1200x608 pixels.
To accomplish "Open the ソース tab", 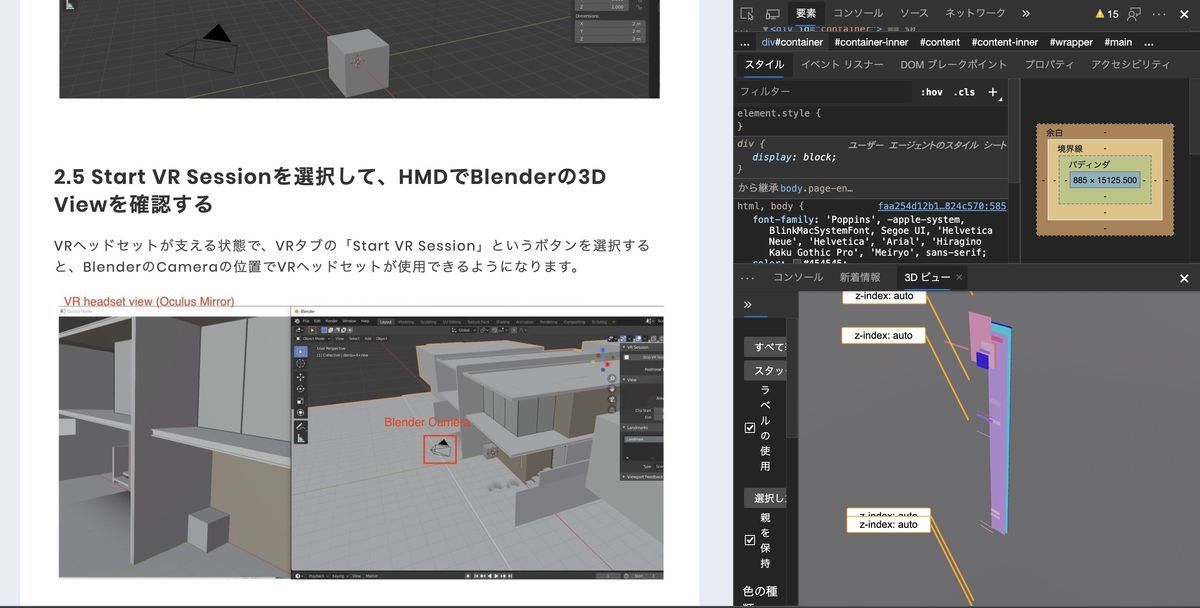I will pos(914,14).
